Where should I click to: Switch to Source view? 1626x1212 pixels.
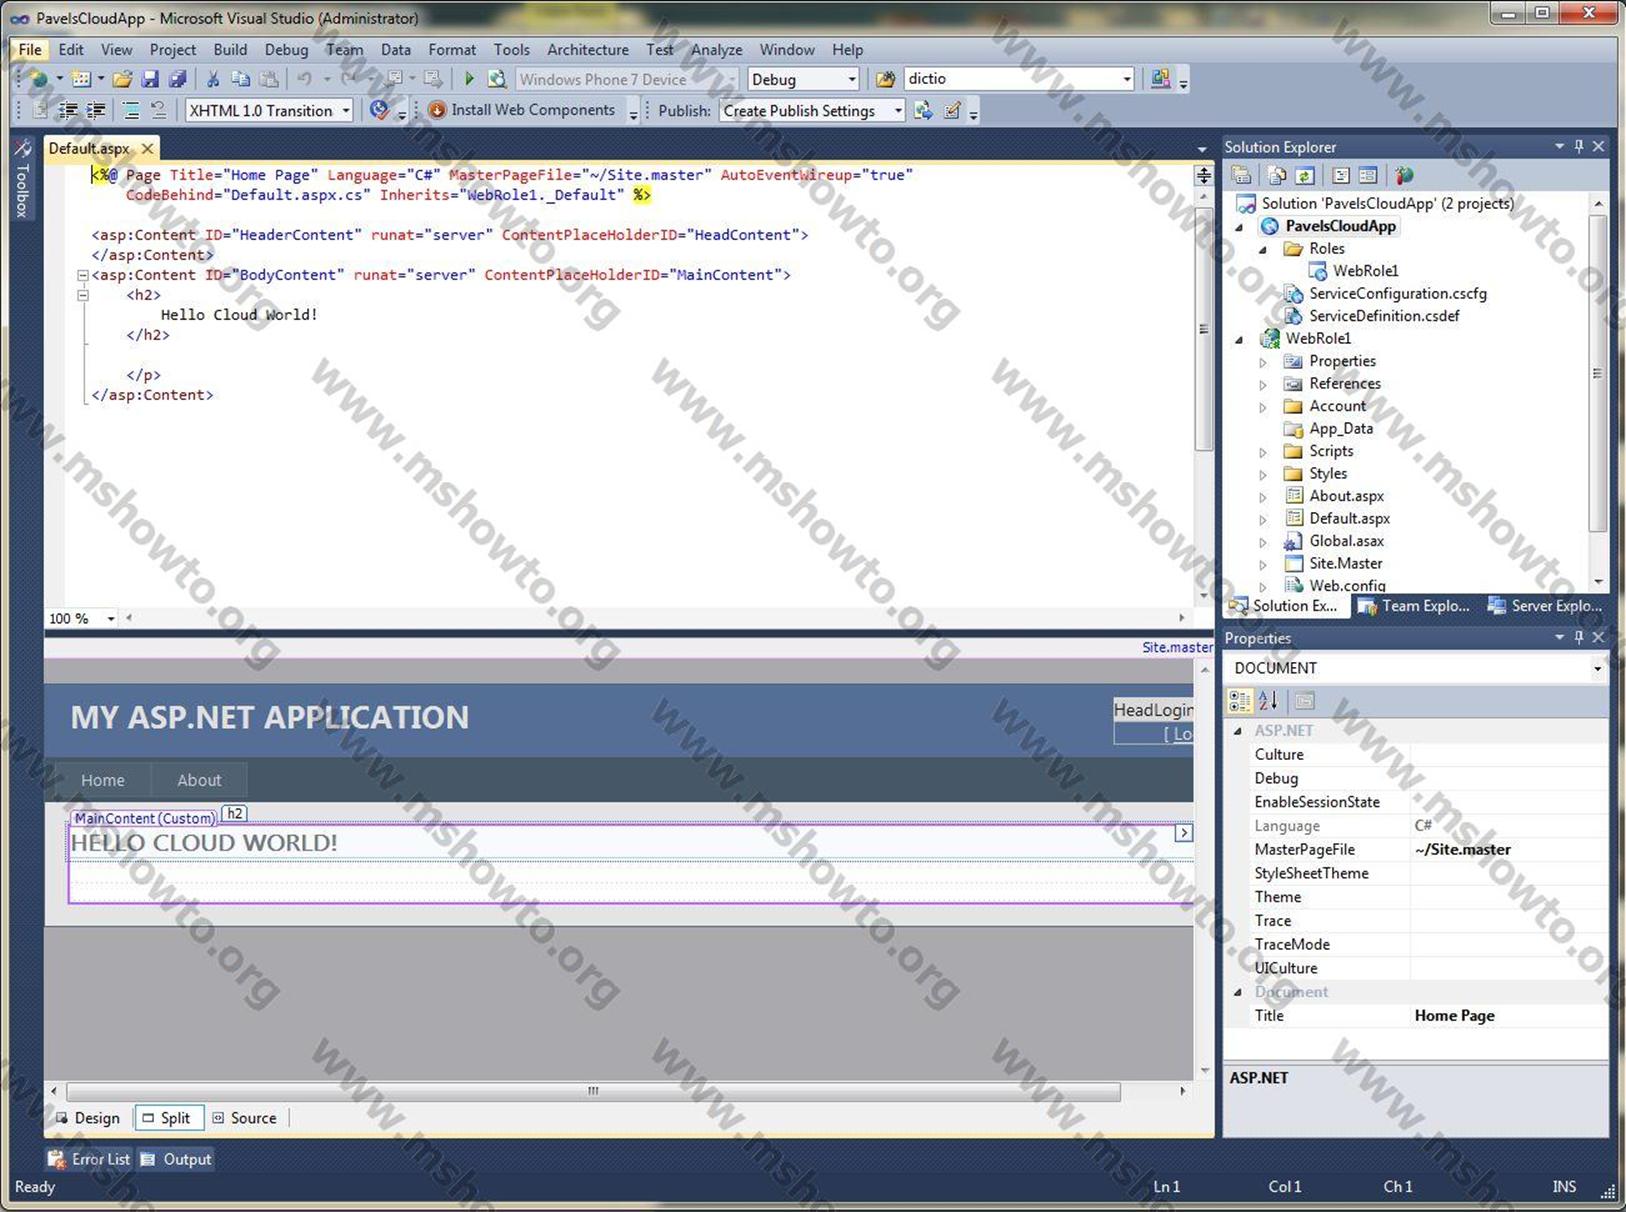point(245,1118)
